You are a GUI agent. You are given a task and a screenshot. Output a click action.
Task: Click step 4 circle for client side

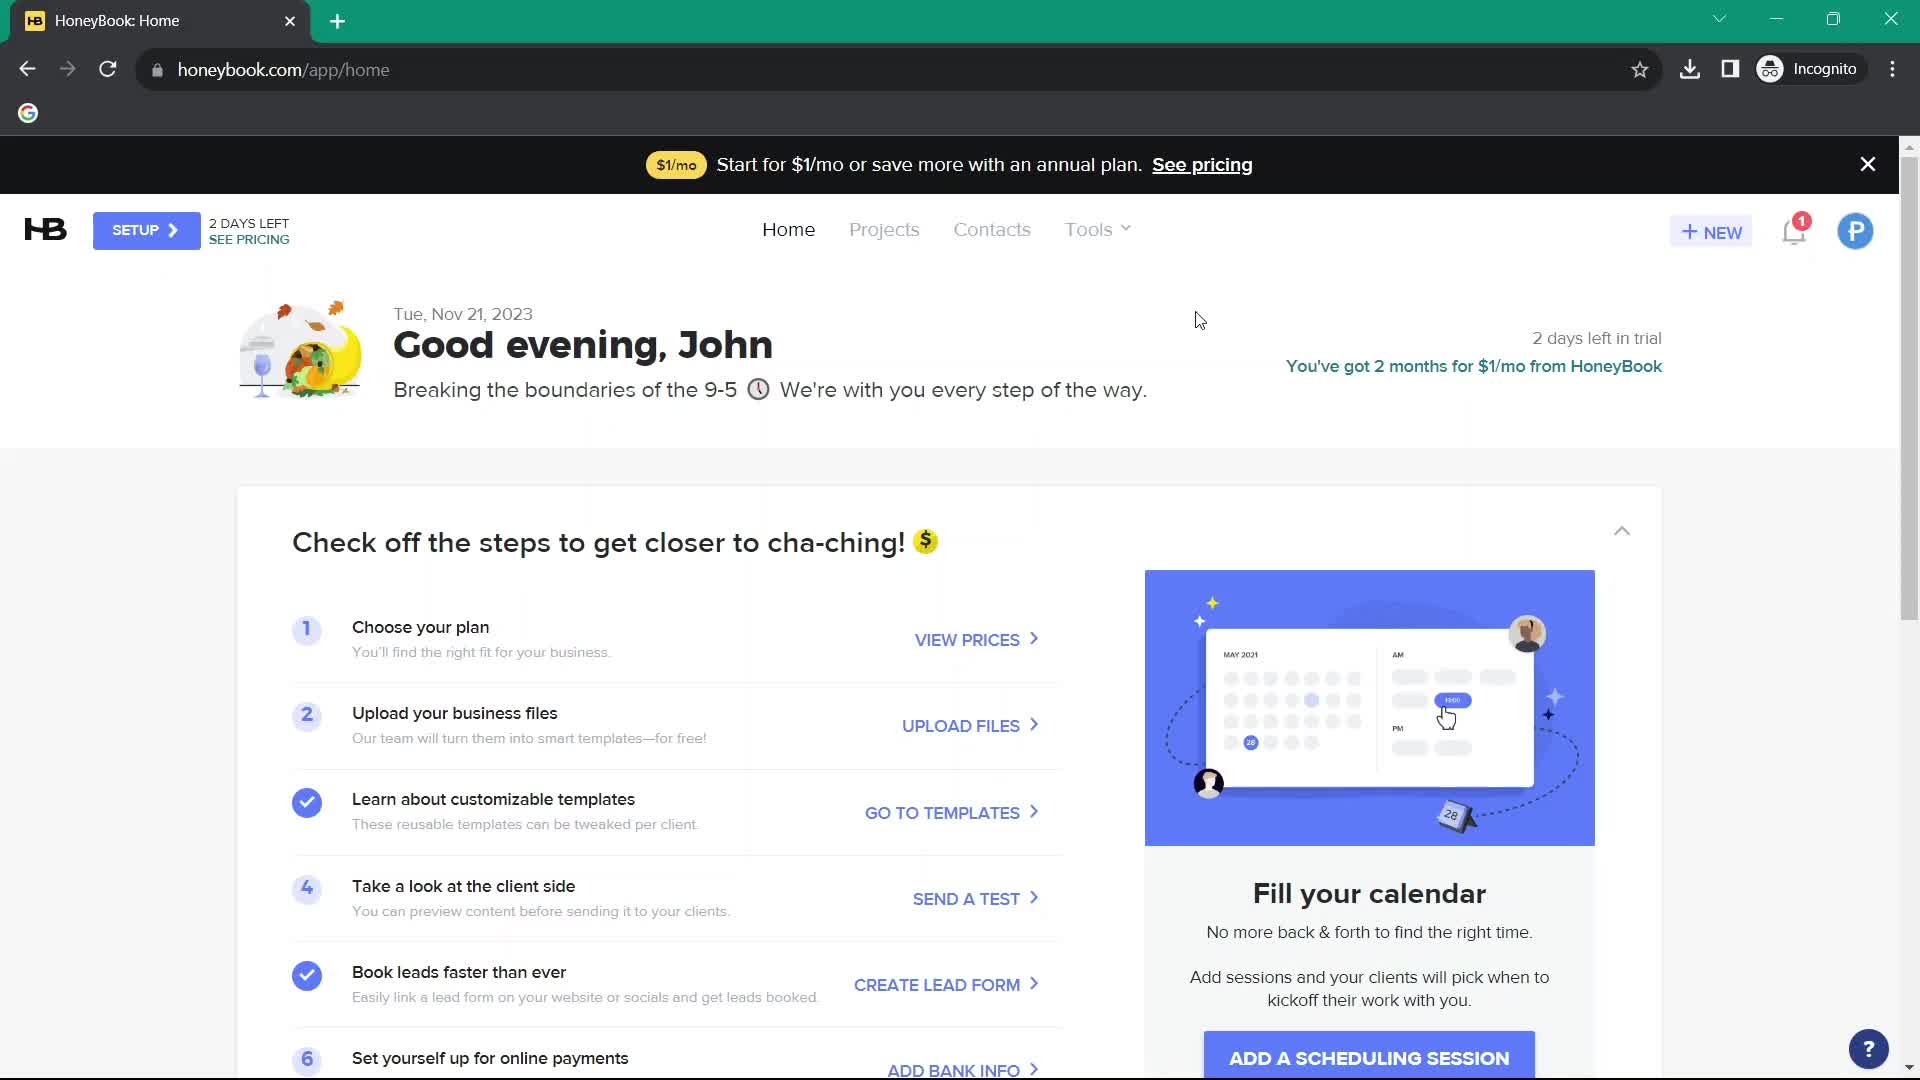point(307,889)
